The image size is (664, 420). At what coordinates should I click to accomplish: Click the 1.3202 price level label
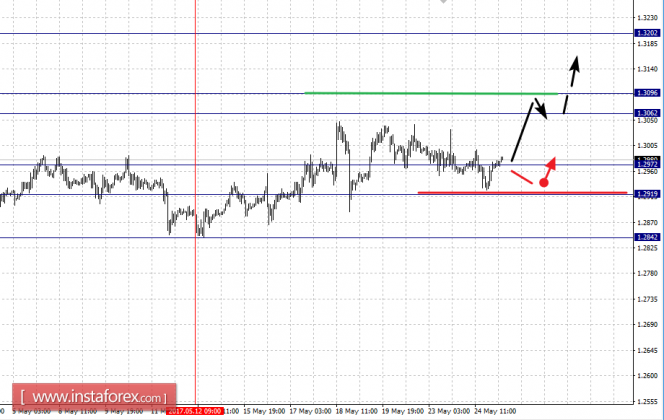[x=647, y=33]
